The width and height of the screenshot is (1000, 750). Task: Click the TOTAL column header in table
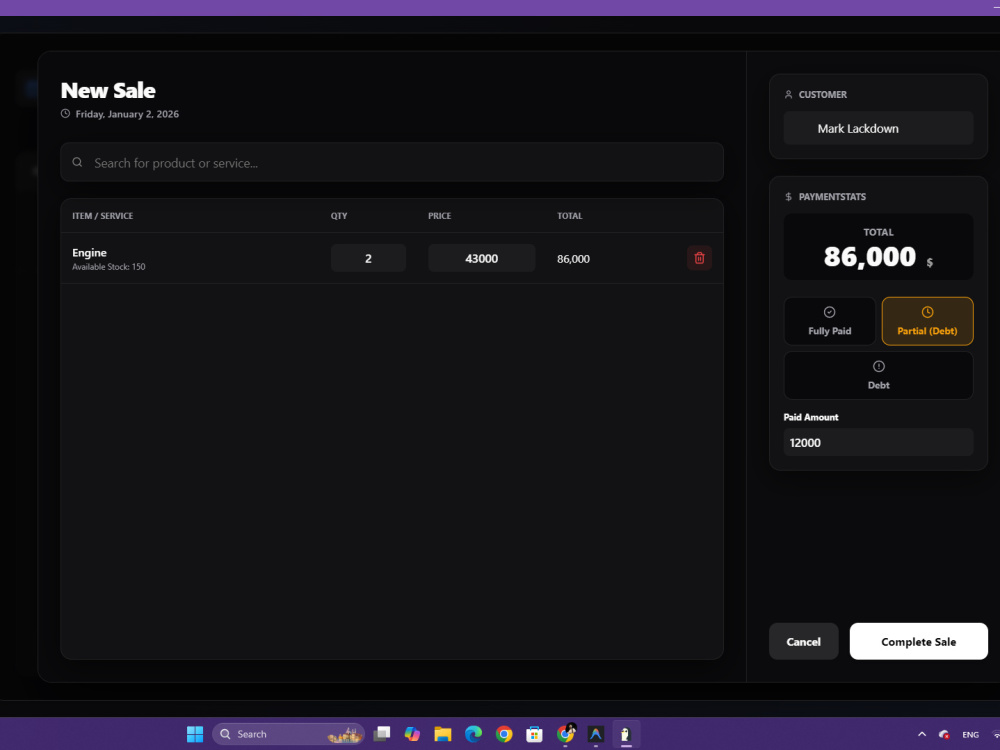point(570,216)
